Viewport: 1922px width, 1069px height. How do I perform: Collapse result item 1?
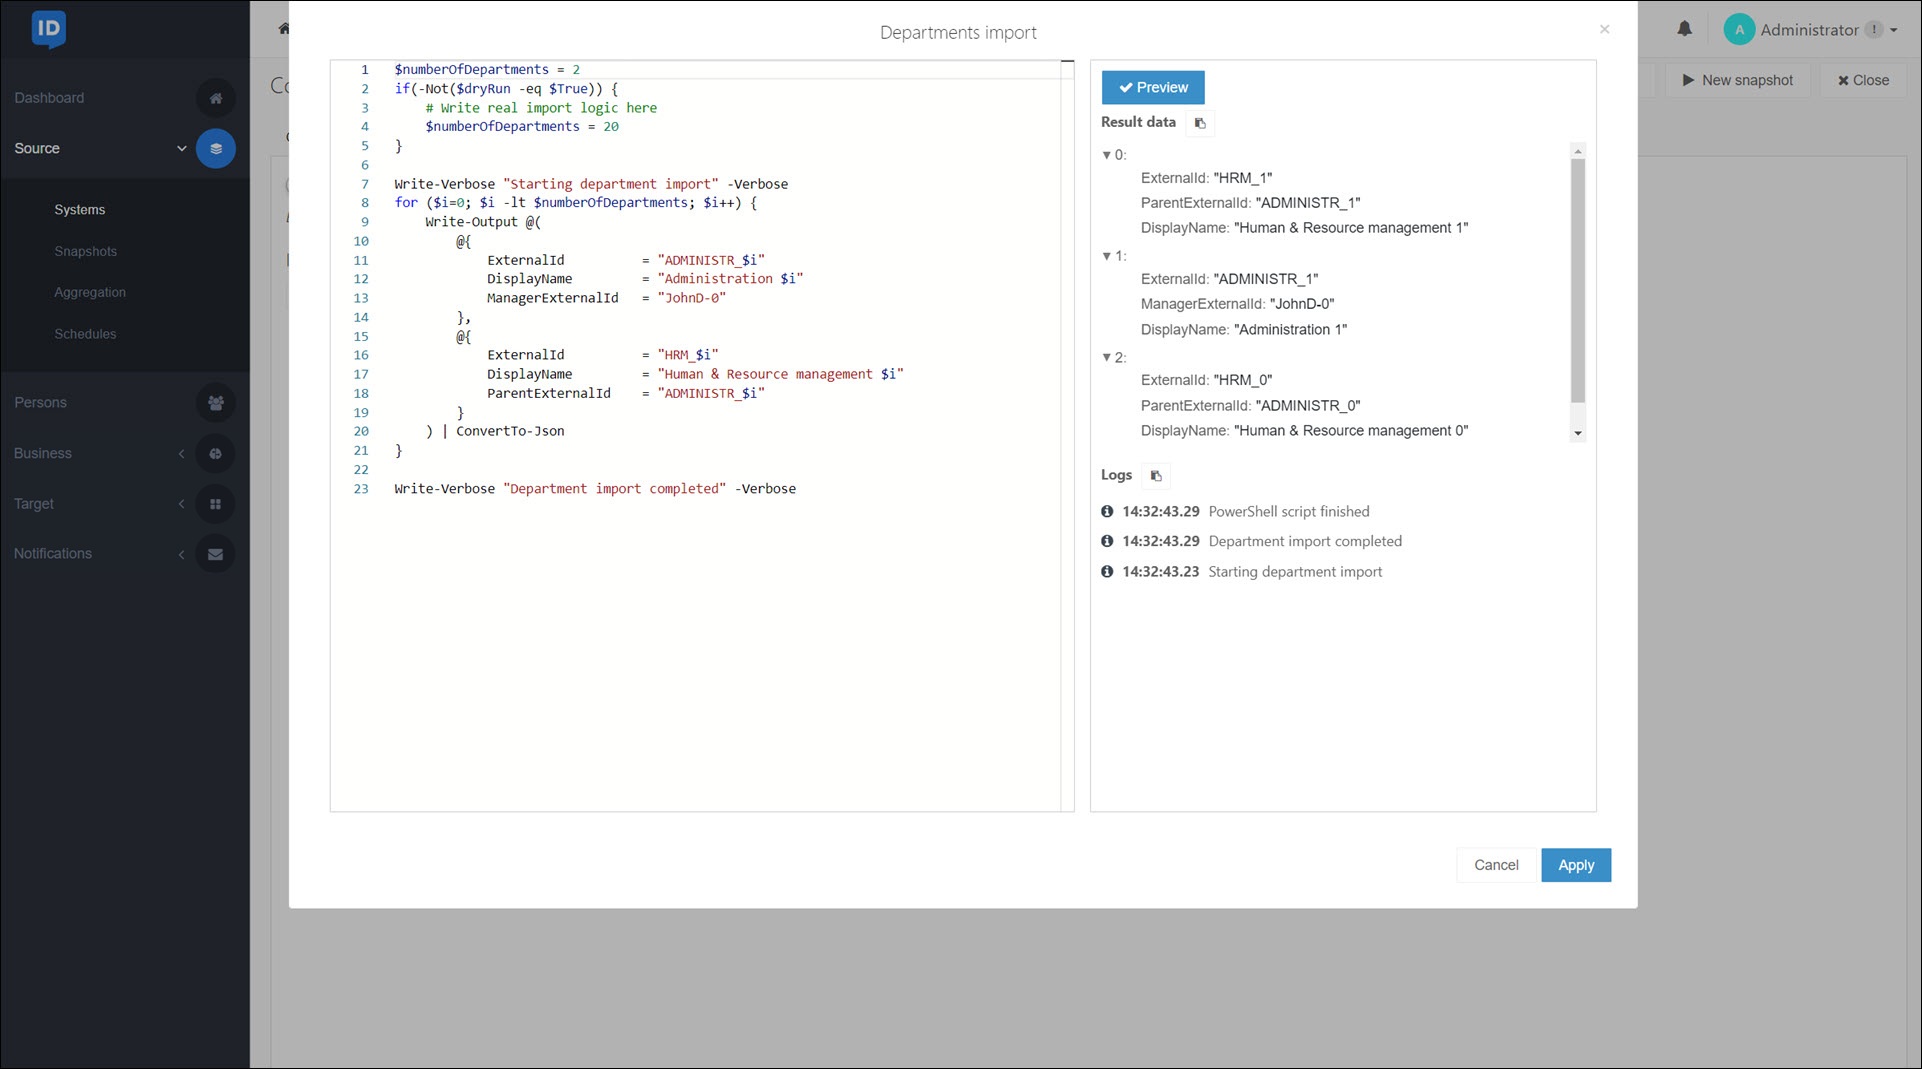coord(1106,256)
